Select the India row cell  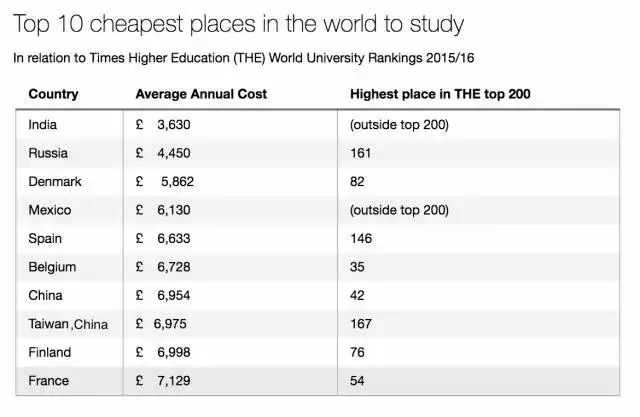point(43,125)
